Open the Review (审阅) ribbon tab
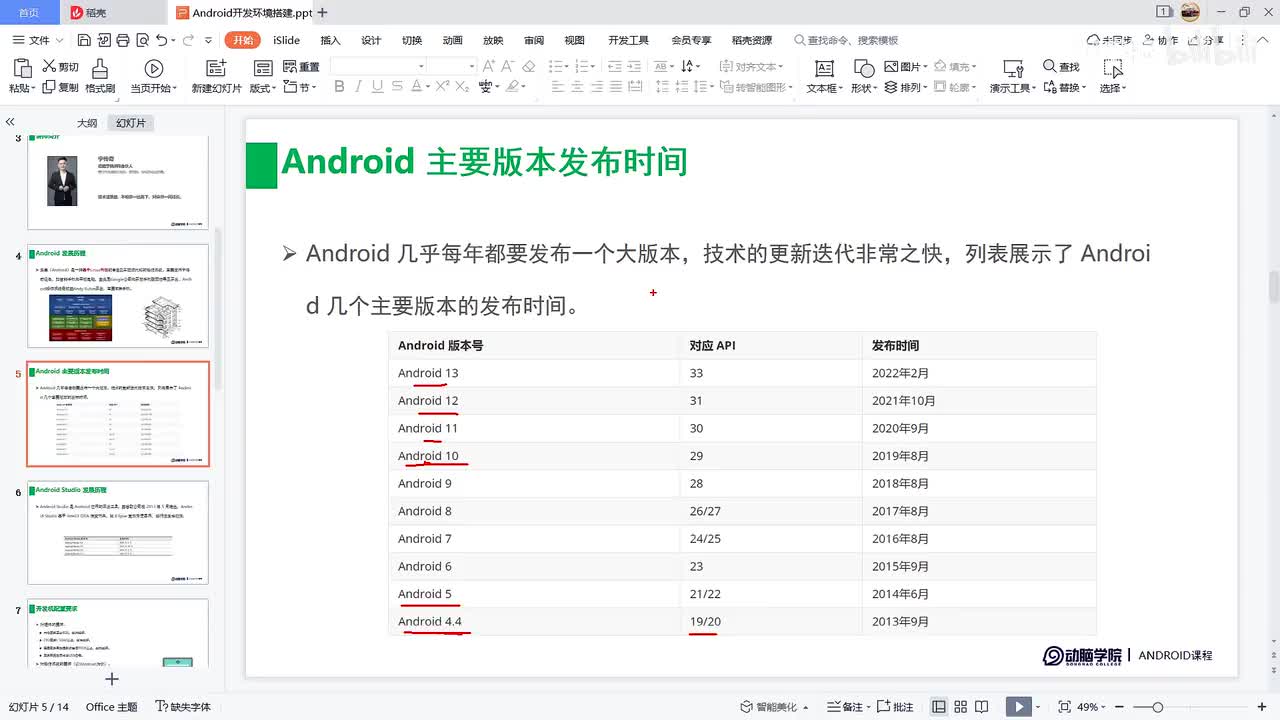This screenshot has width=1280, height=720. point(534,40)
